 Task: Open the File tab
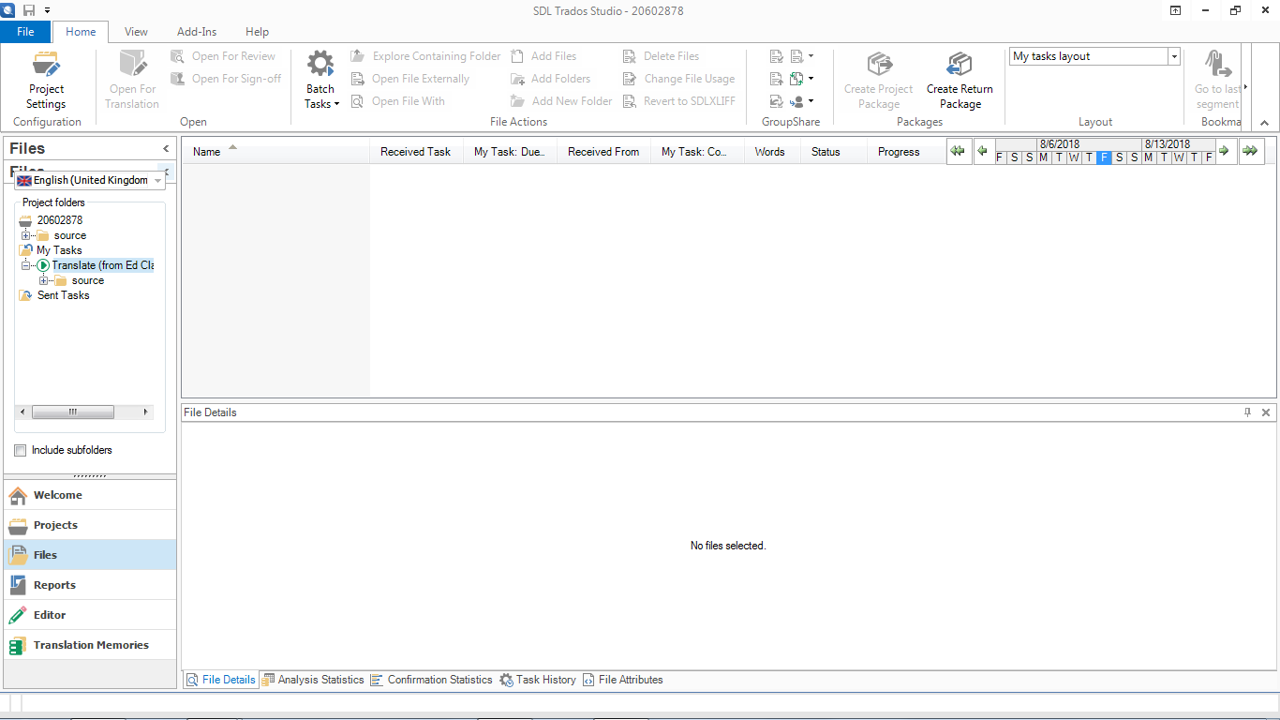click(x=25, y=32)
